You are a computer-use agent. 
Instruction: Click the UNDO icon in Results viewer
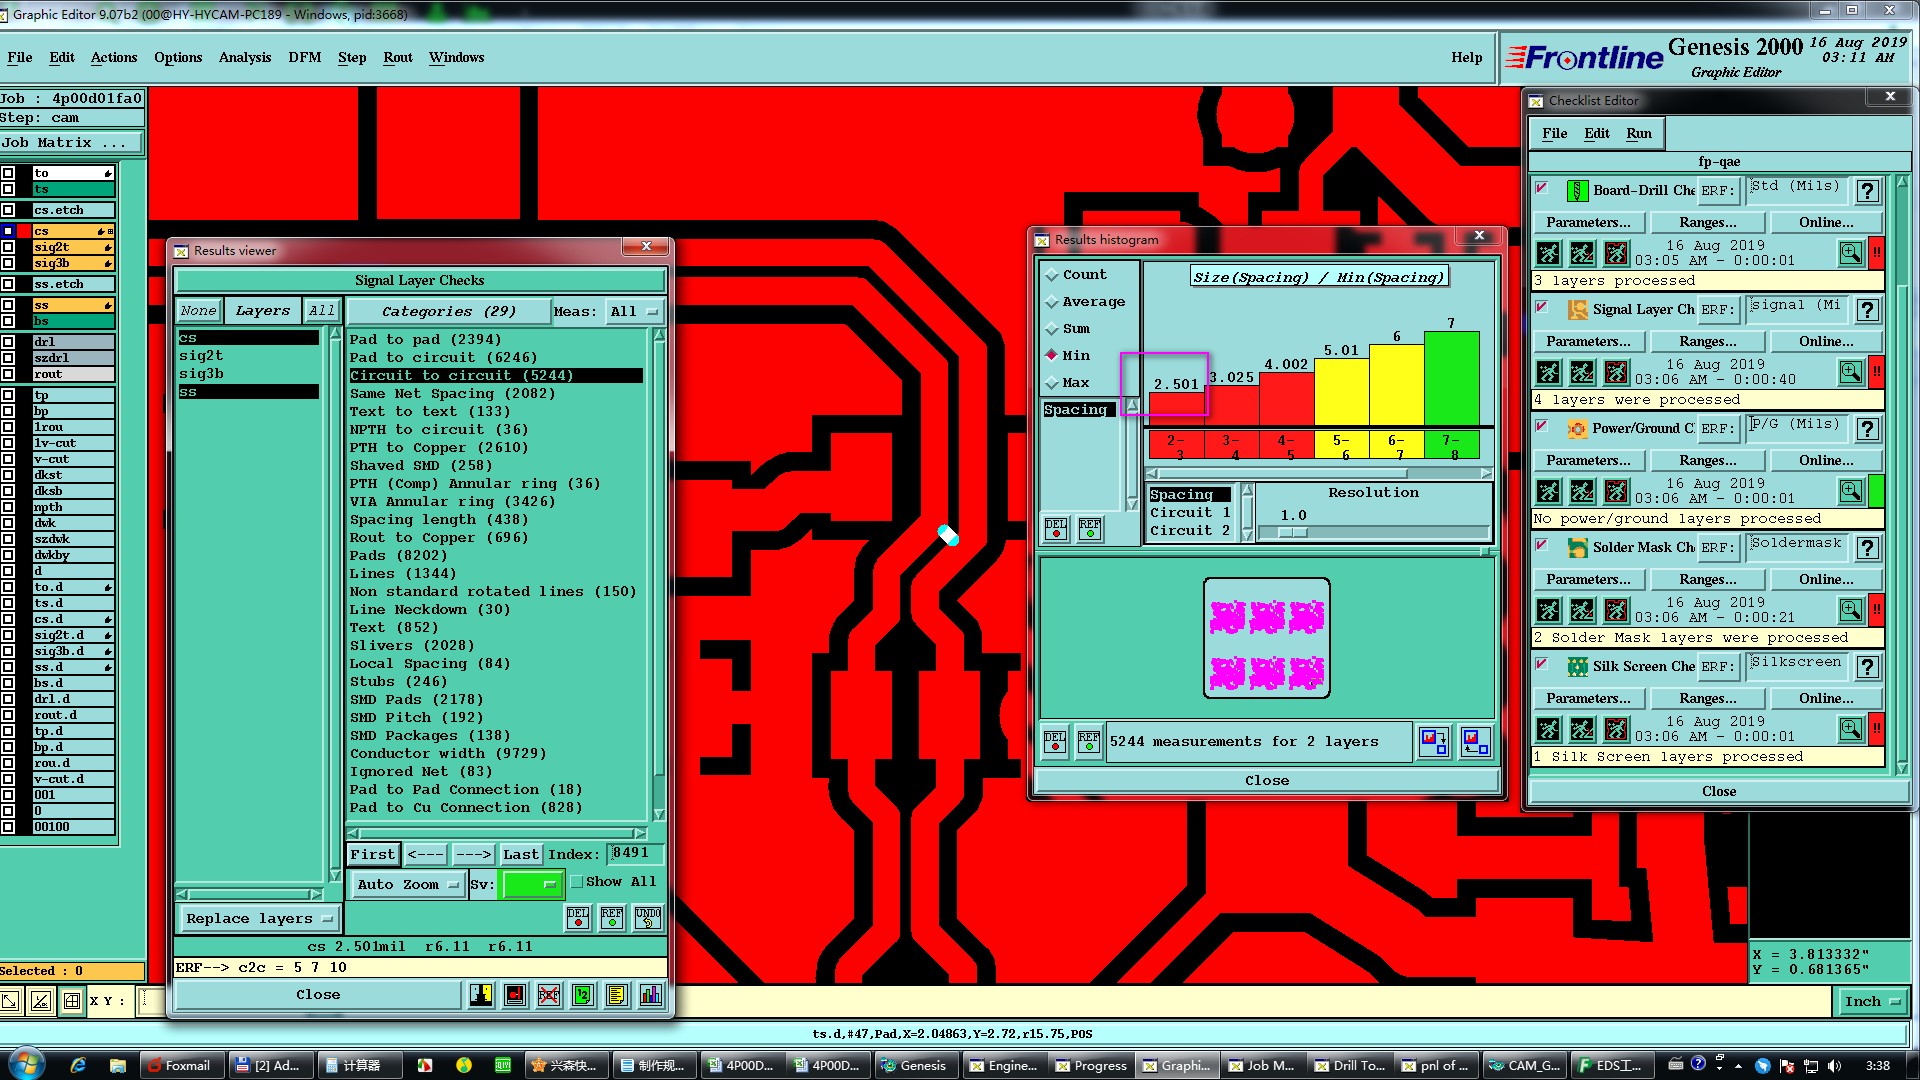pyautogui.click(x=648, y=918)
